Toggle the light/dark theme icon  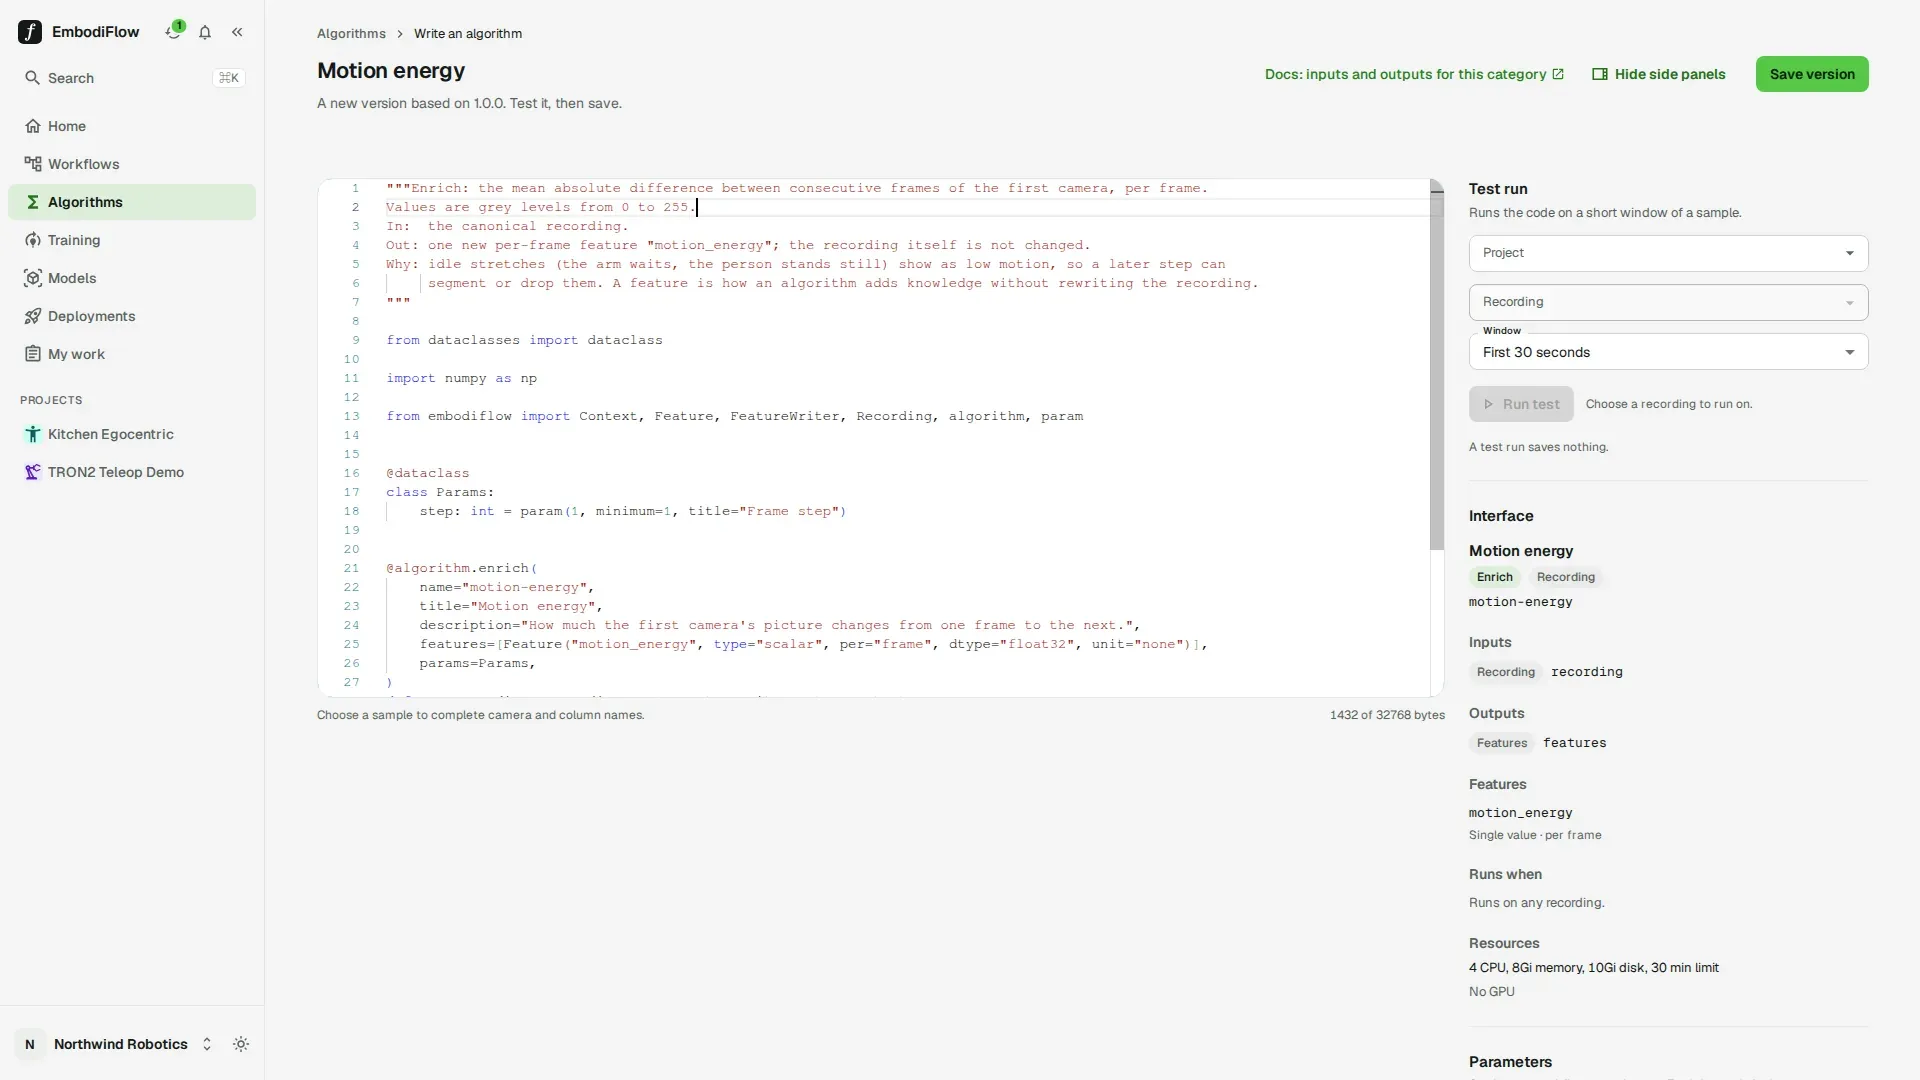pyautogui.click(x=241, y=1044)
